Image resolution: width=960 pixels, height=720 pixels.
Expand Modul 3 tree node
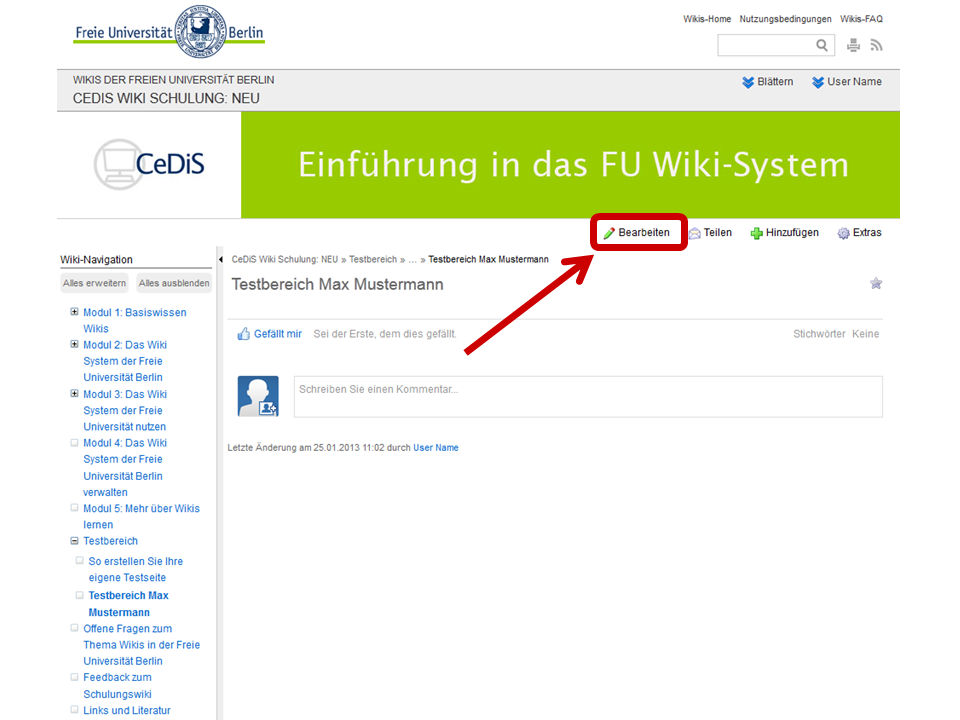pos(74,393)
